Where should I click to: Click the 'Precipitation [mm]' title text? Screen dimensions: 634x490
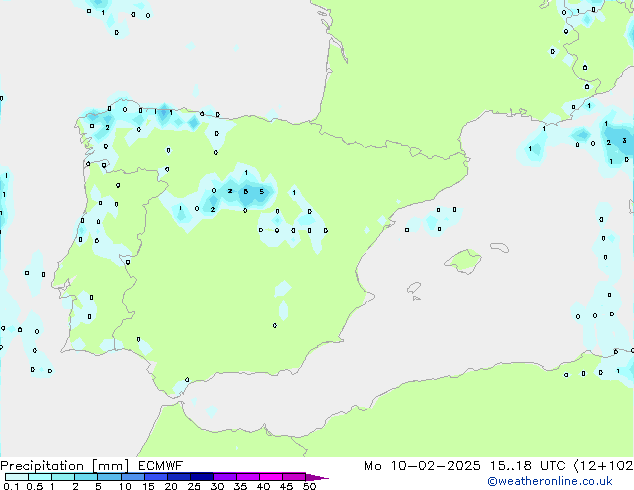65,466
